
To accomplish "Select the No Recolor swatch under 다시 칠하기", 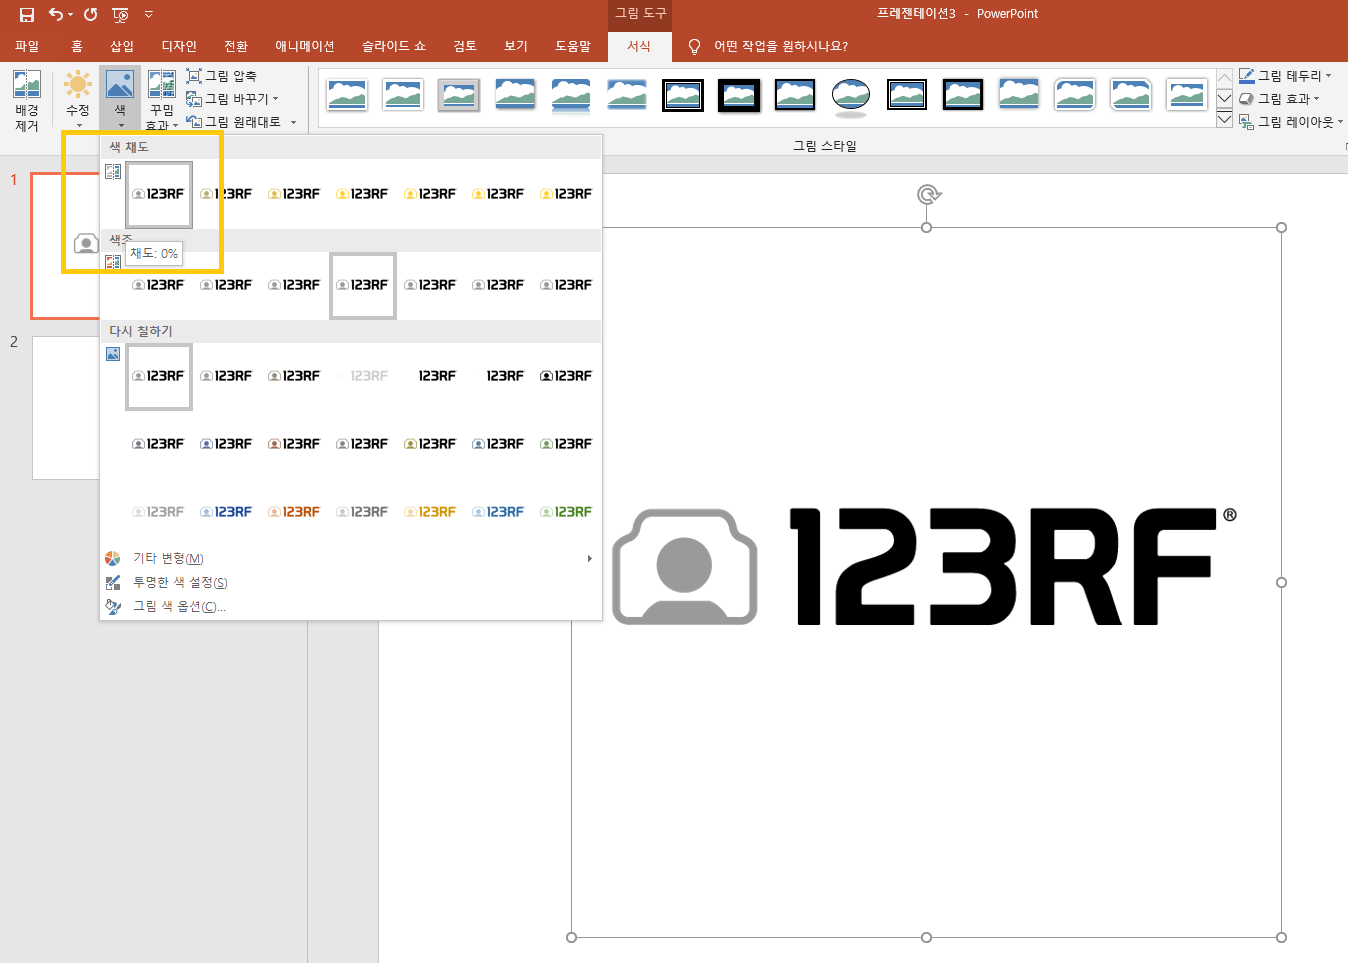I will click(159, 377).
